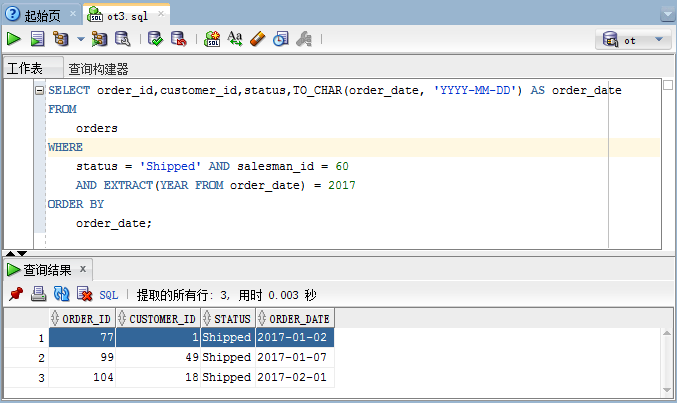Close the 查询结果 tab
Viewport: 677px width, 403px height.
[x=84, y=269]
